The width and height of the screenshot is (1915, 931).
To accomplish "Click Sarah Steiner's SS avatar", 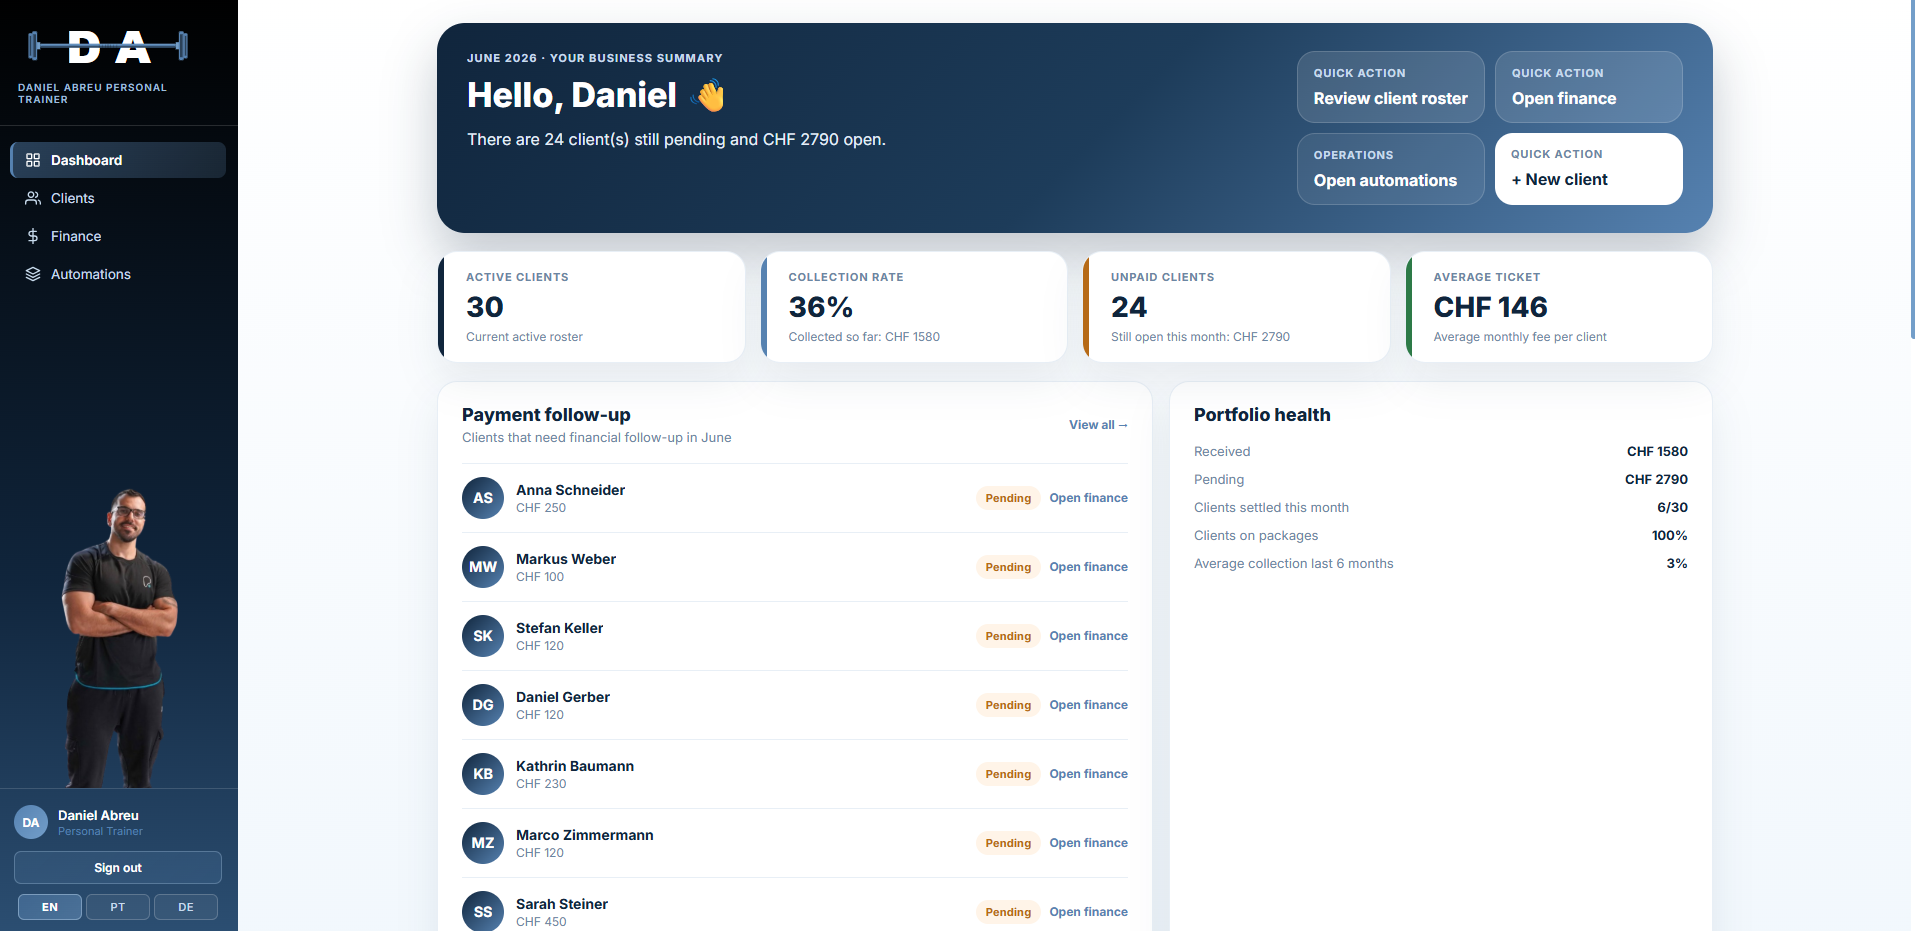I will (x=483, y=912).
